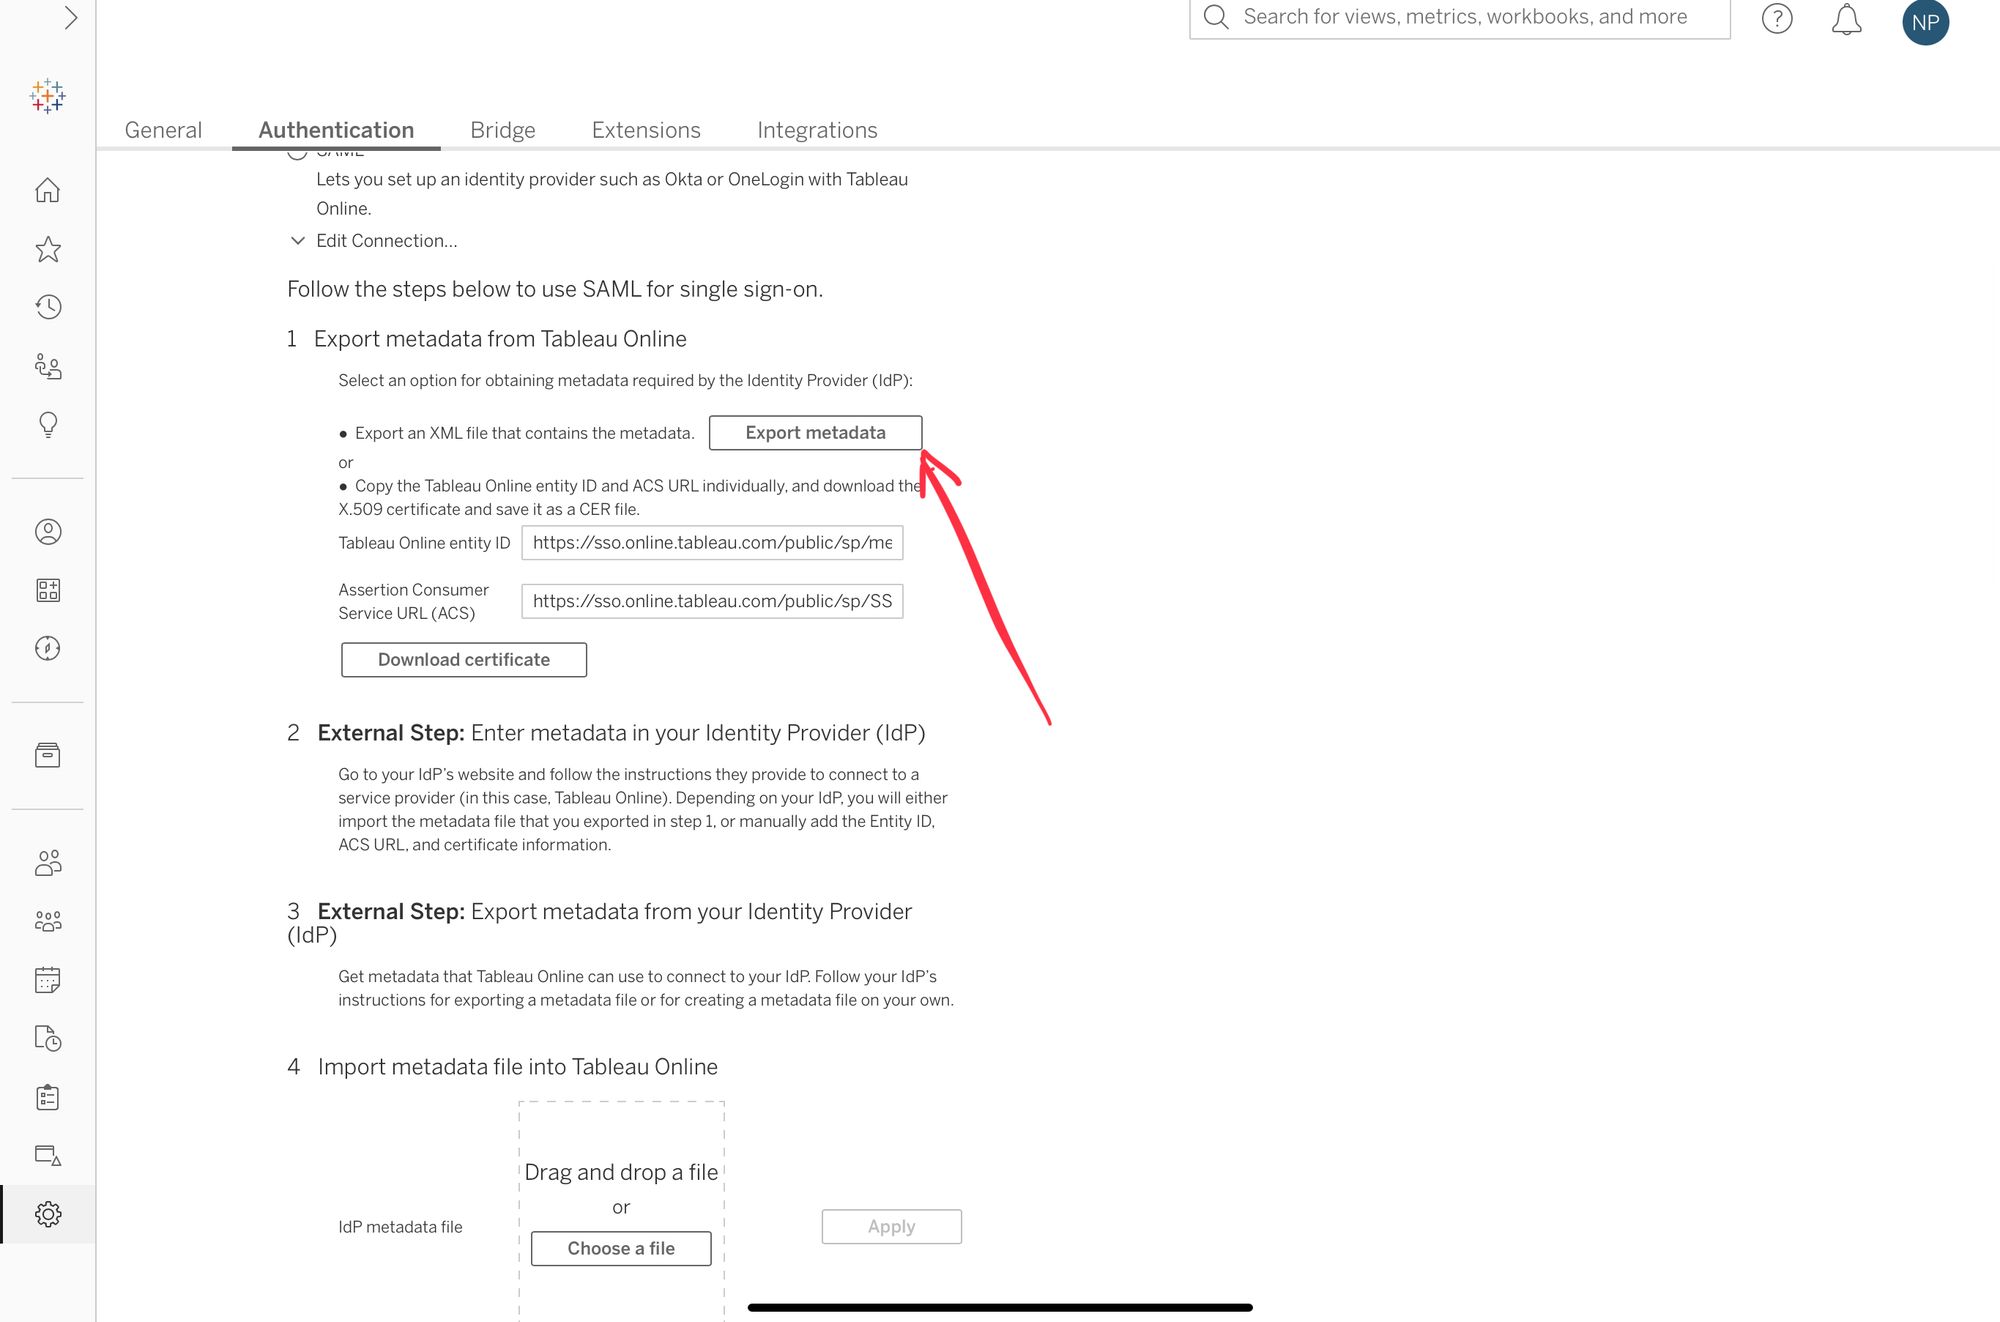This screenshot has width=2000, height=1322.
Task: Click the 'IdP metadata file' label
Action: pos(400,1227)
